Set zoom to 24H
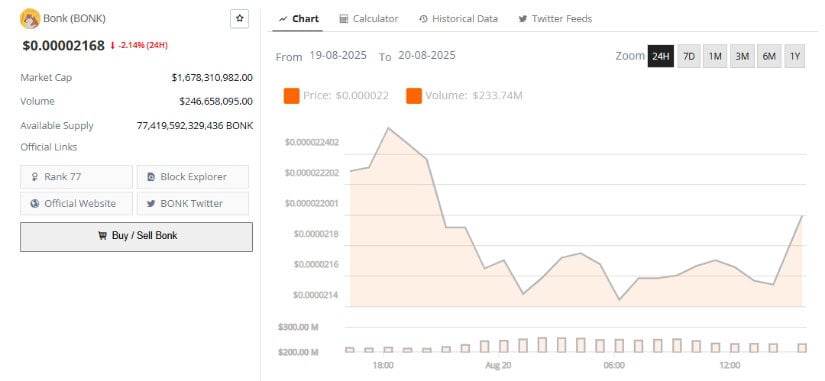The width and height of the screenshot is (825, 381). click(660, 56)
